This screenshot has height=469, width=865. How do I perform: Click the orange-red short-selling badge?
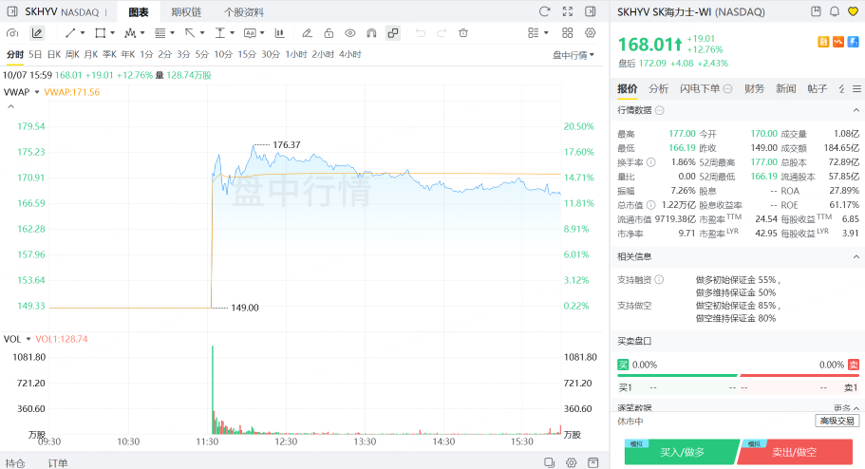(x=838, y=42)
